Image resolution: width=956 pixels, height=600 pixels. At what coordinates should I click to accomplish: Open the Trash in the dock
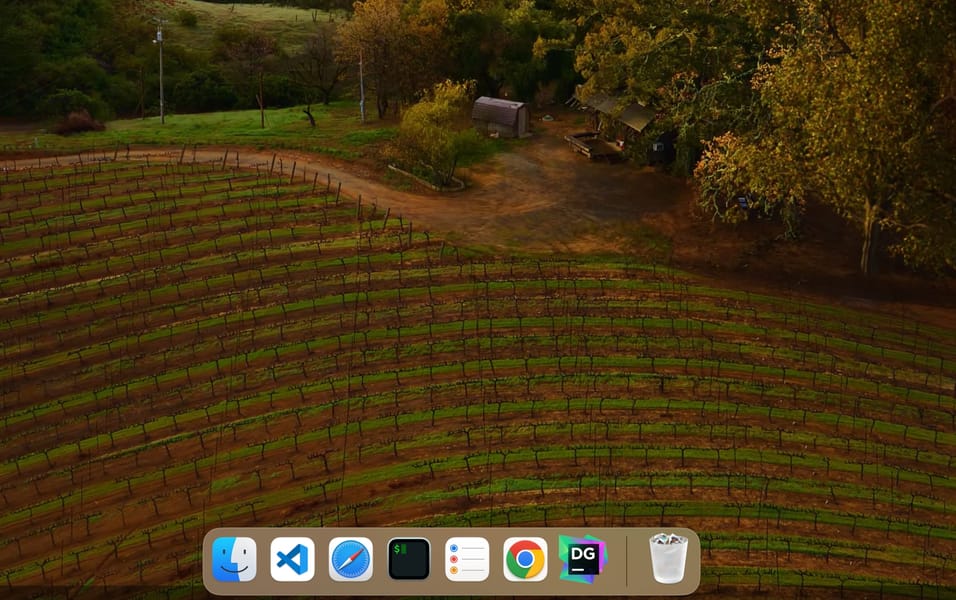(x=668, y=558)
